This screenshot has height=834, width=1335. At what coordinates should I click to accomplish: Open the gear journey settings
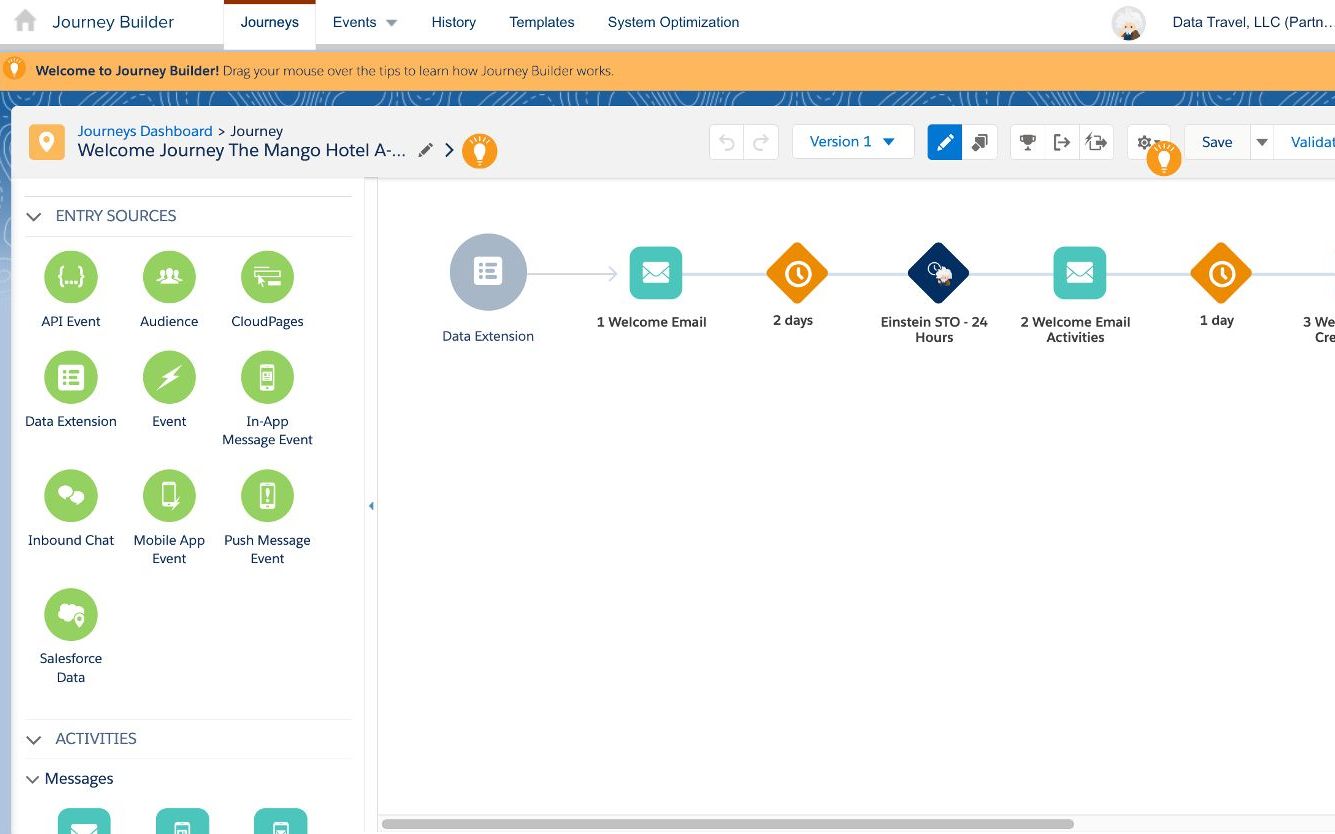coord(1143,140)
